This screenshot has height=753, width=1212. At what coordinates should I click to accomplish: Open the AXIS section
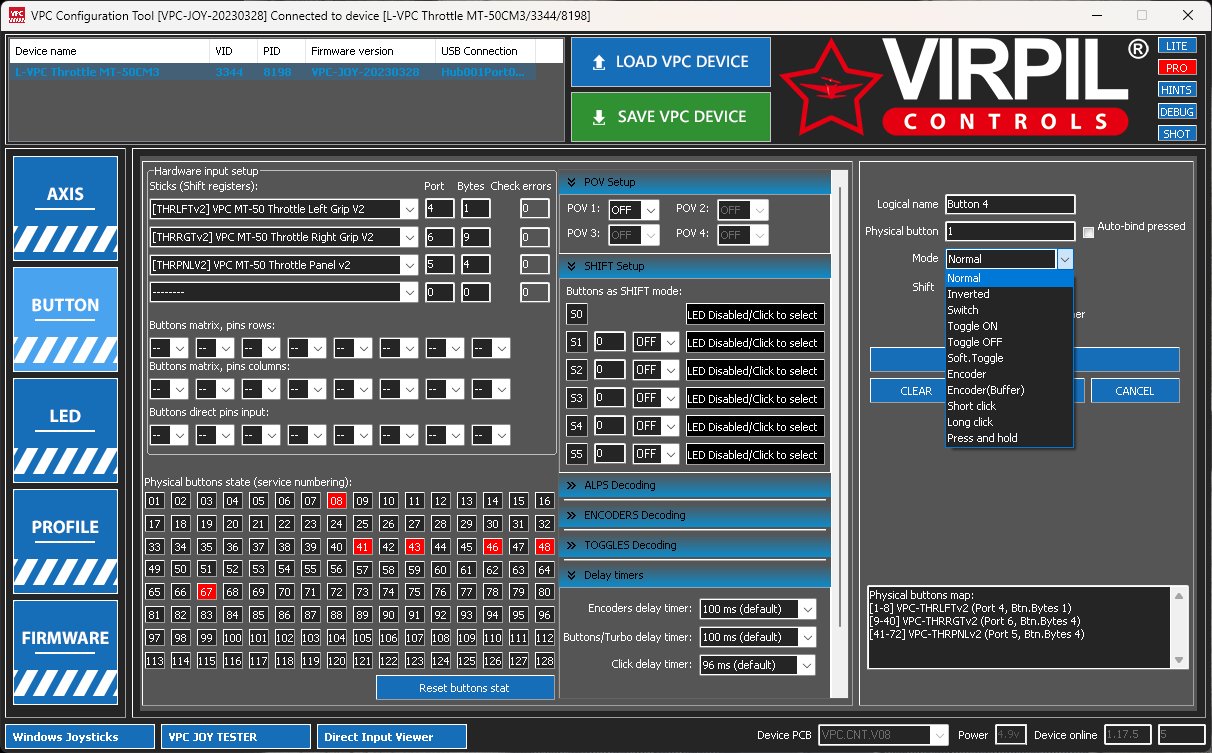coord(65,209)
